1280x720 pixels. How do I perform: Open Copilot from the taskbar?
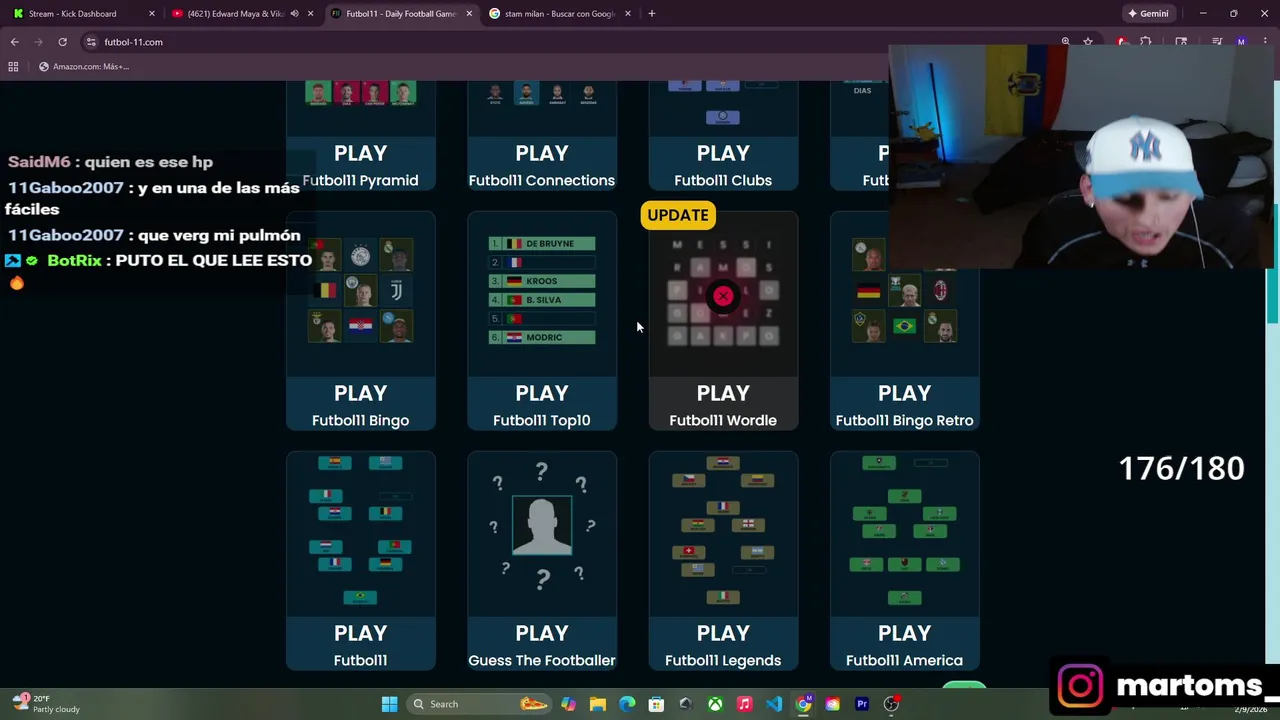coord(568,704)
